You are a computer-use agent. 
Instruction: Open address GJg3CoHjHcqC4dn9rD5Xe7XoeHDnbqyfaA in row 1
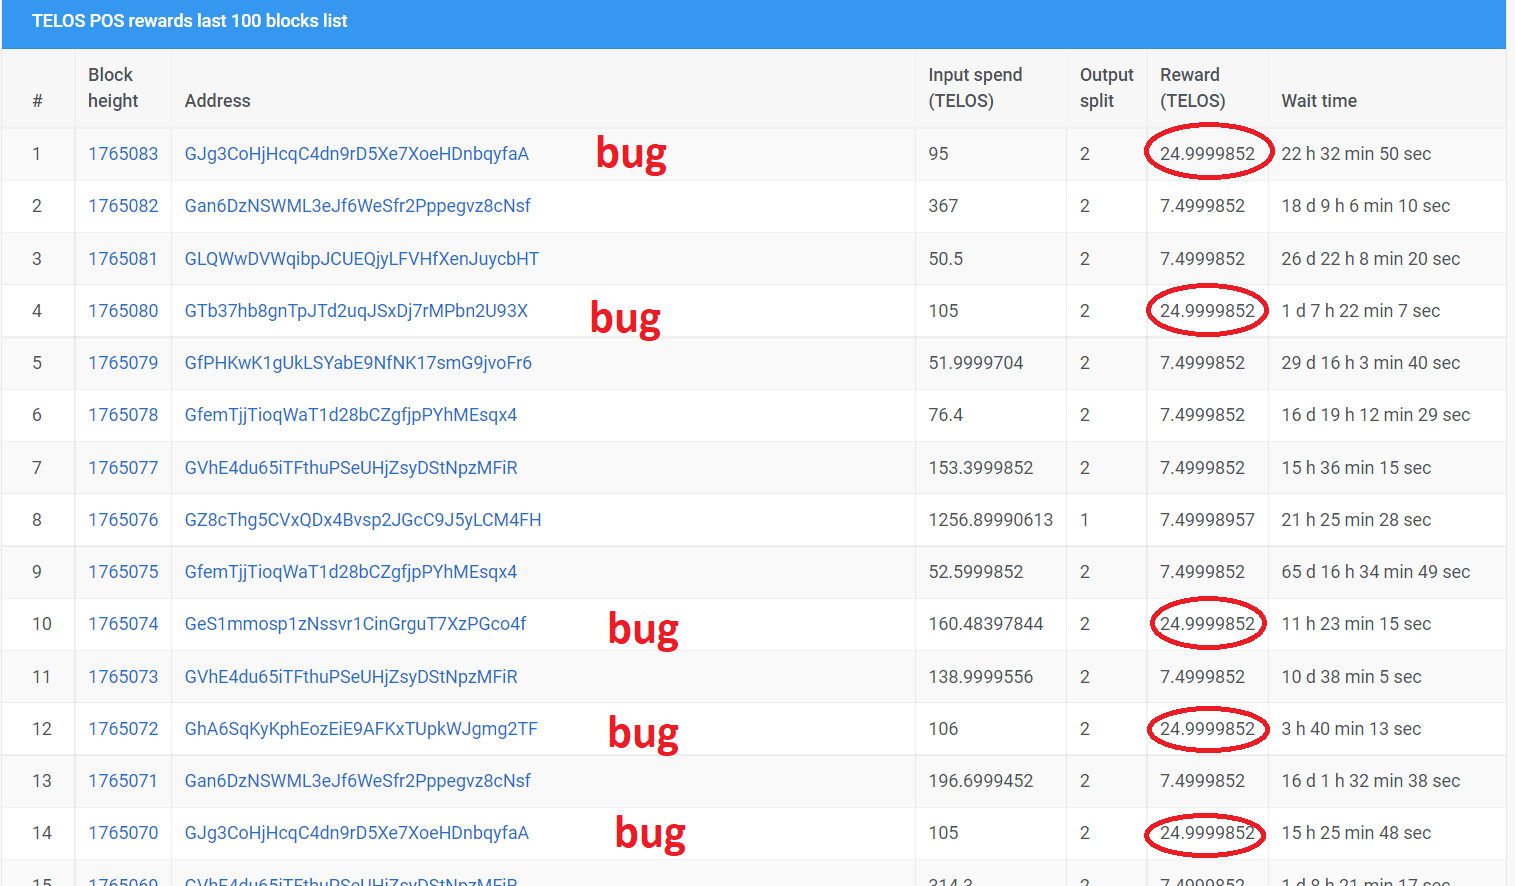coord(357,154)
